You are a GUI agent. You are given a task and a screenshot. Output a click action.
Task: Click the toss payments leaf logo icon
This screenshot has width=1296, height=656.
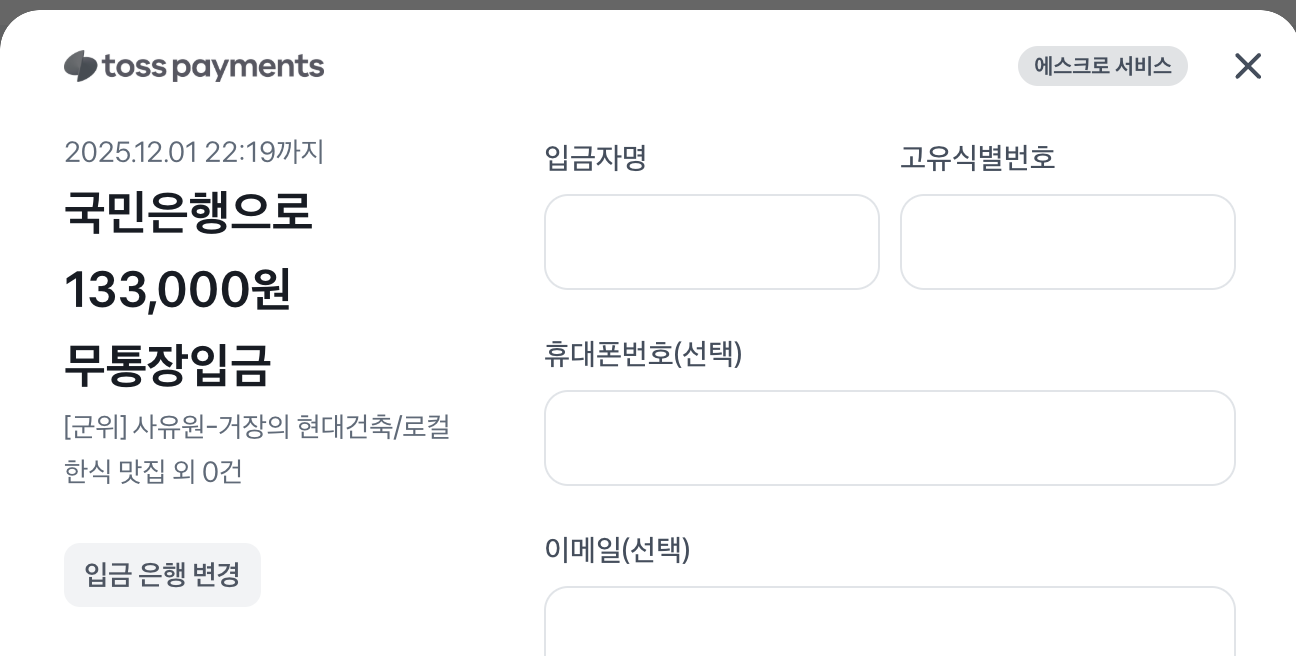tap(81, 67)
